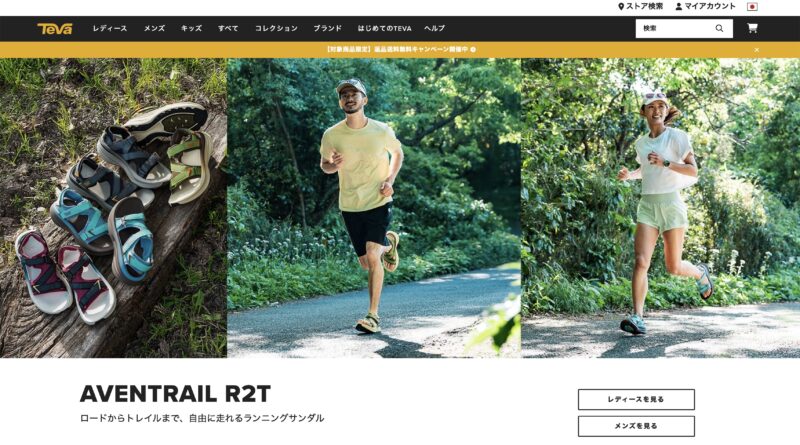800x445 pixels.
Task: Click the store locator pin icon
Action: tap(621, 7)
